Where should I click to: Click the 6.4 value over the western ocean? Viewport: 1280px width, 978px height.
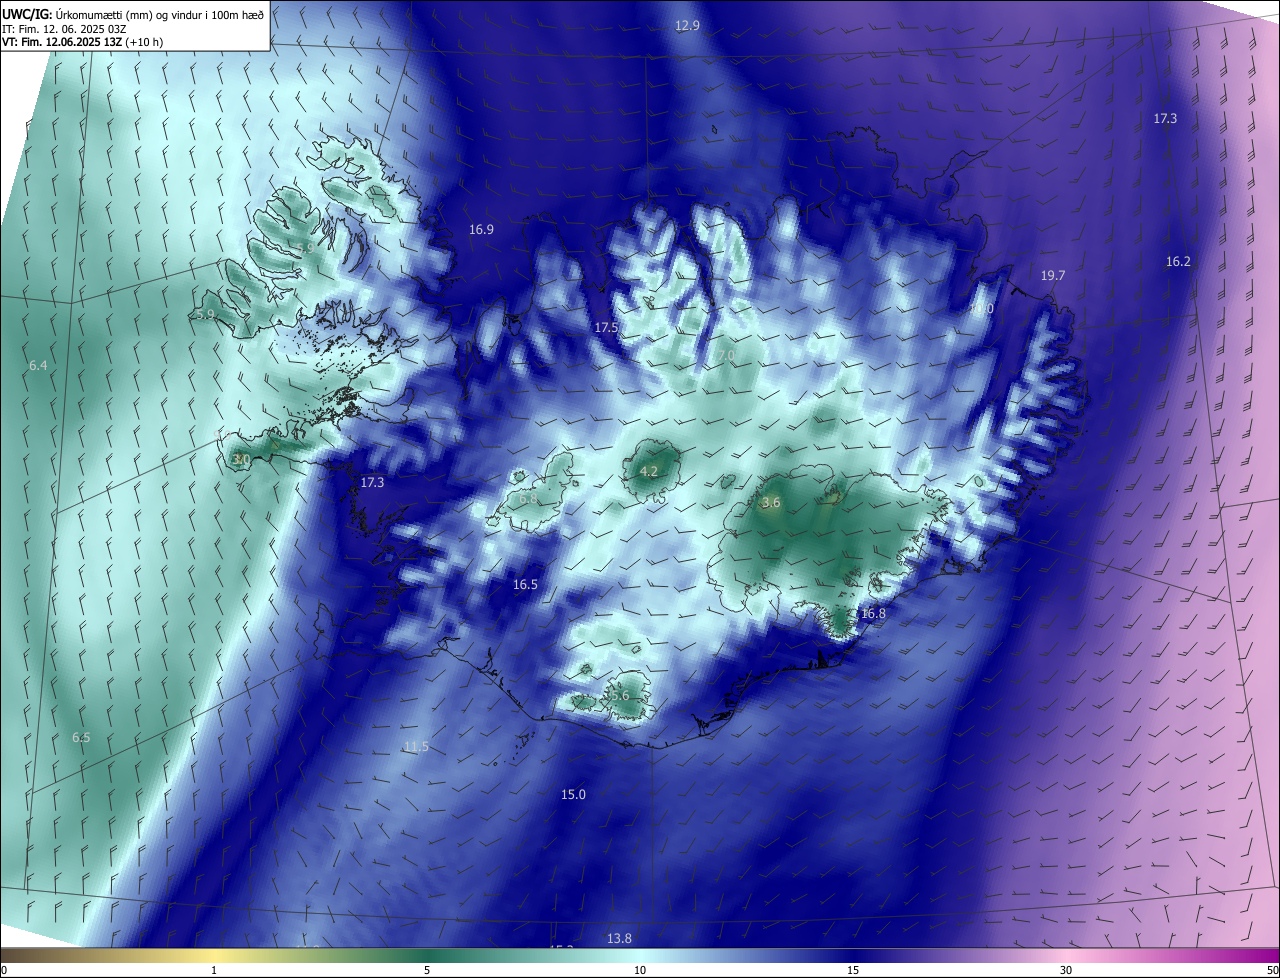point(38,366)
